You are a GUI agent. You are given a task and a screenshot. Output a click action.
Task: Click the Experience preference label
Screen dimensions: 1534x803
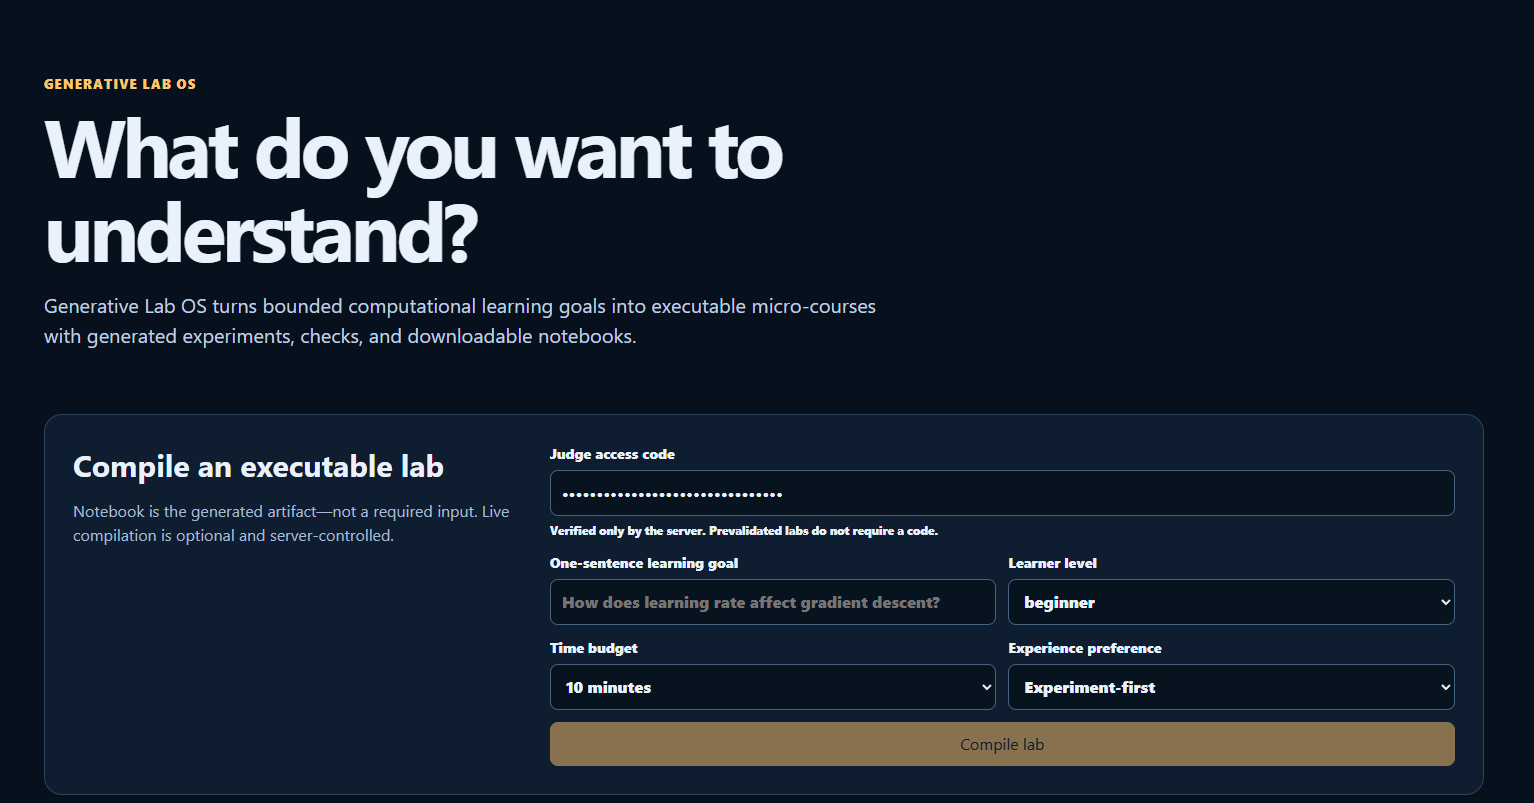click(x=1085, y=648)
